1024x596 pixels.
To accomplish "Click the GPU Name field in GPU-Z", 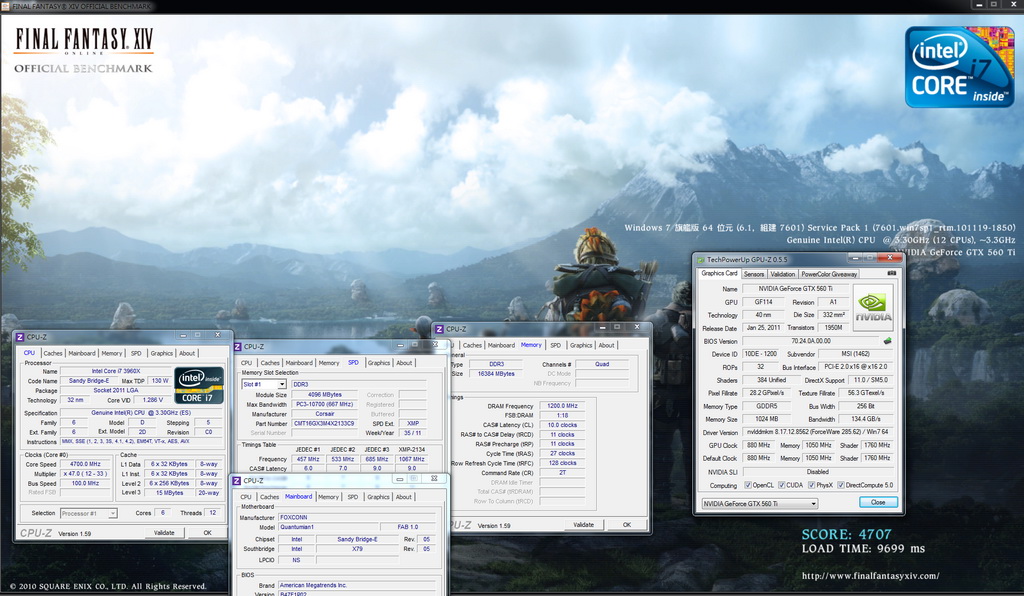I will point(795,289).
